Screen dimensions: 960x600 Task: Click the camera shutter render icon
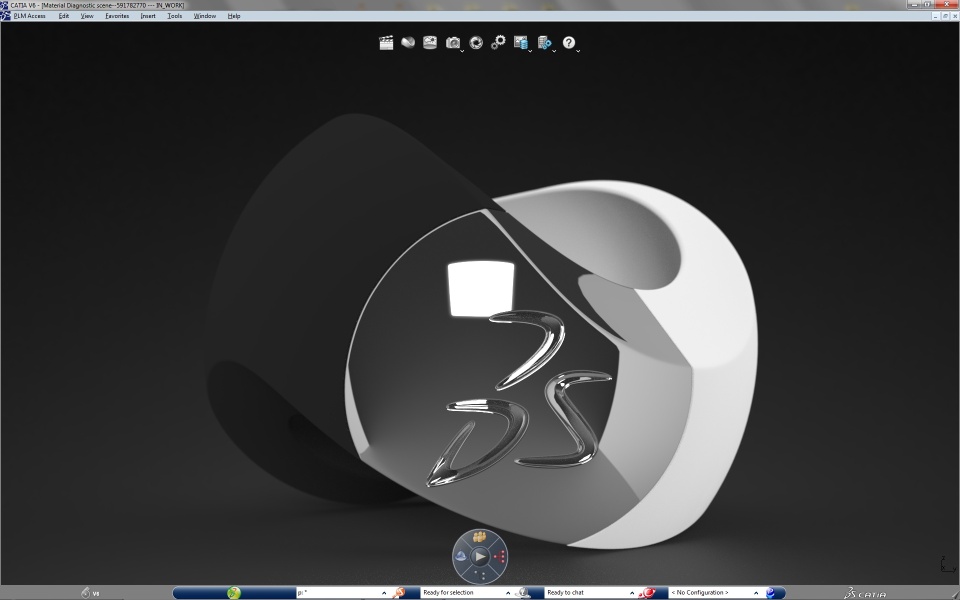point(476,42)
